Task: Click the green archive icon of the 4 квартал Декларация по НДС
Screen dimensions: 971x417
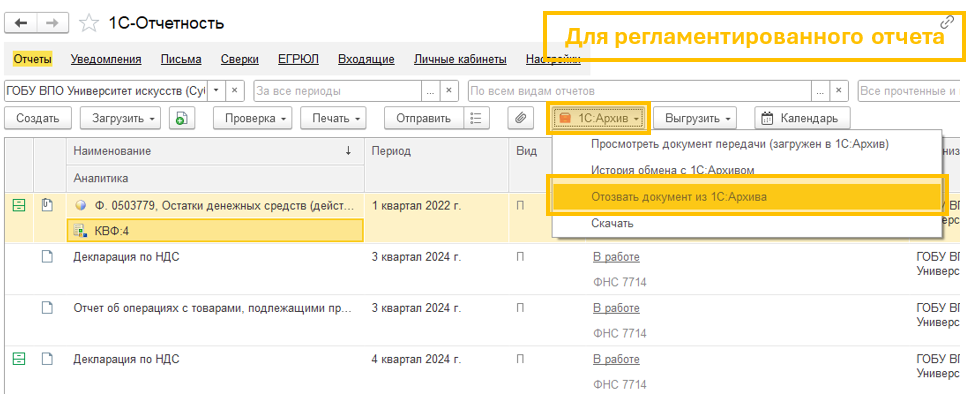Action: pyautogui.click(x=19, y=359)
